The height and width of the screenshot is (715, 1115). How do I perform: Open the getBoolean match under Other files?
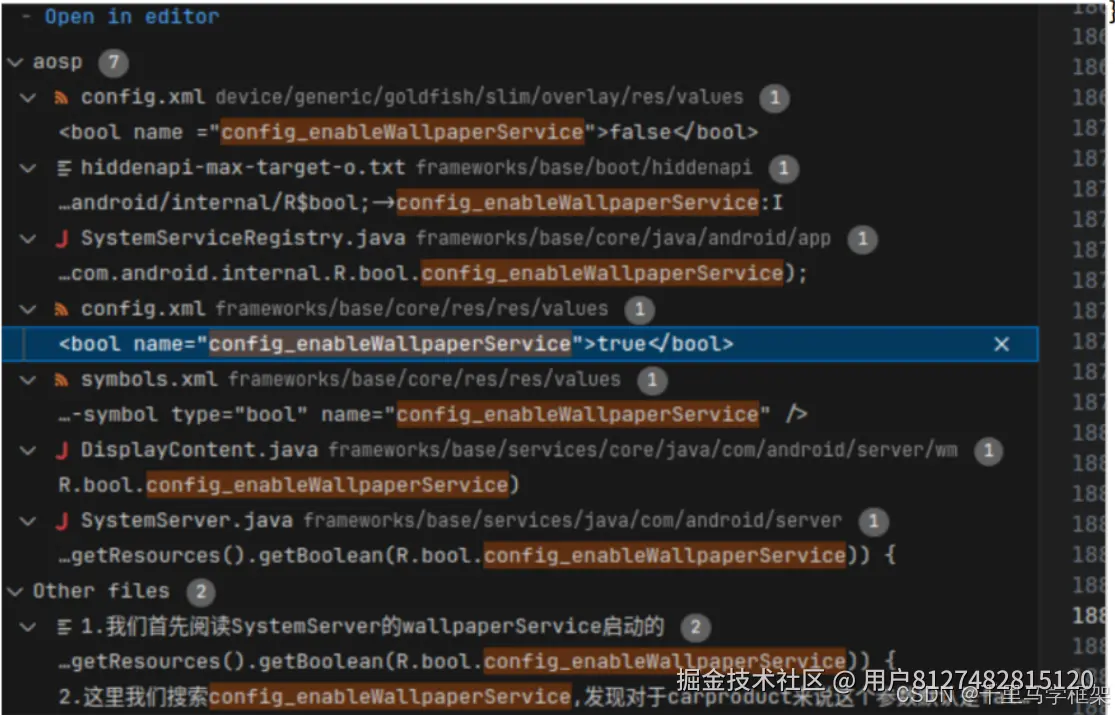(476, 661)
